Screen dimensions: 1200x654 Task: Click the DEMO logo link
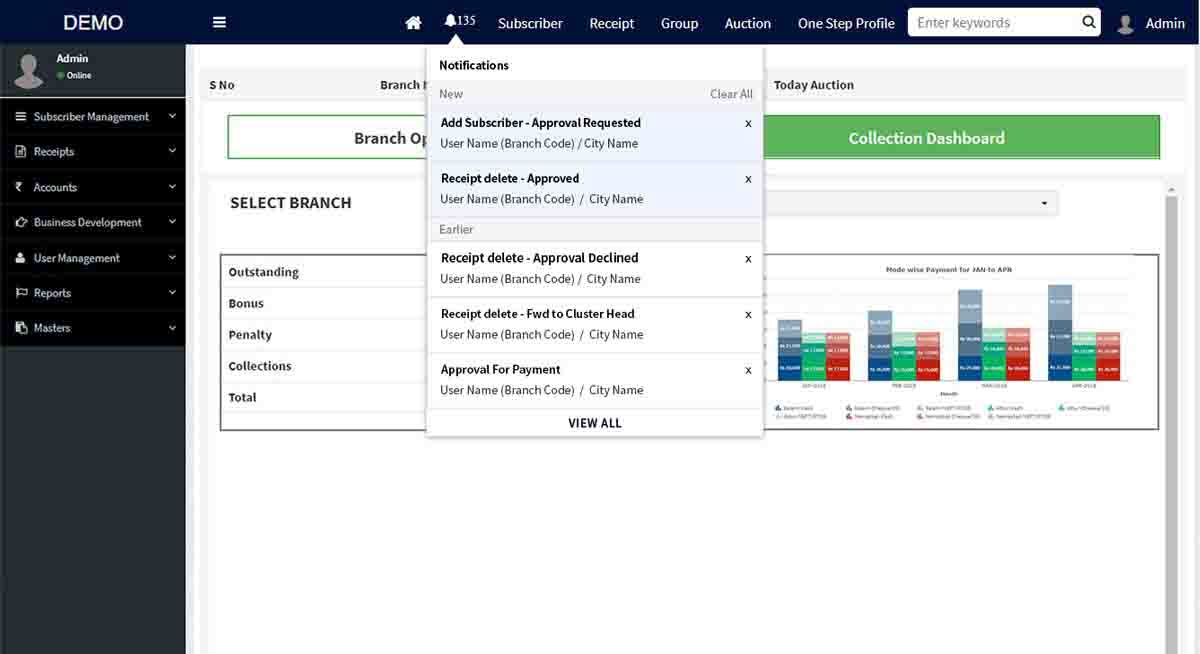pyautogui.click(x=93, y=22)
